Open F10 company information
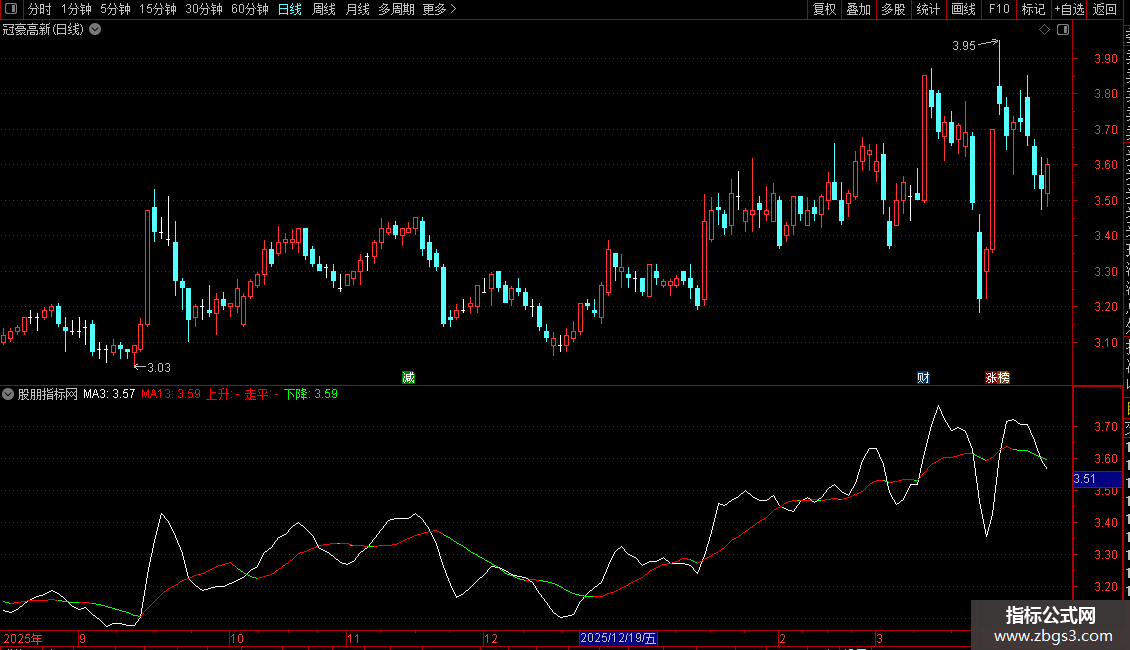 tap(999, 9)
